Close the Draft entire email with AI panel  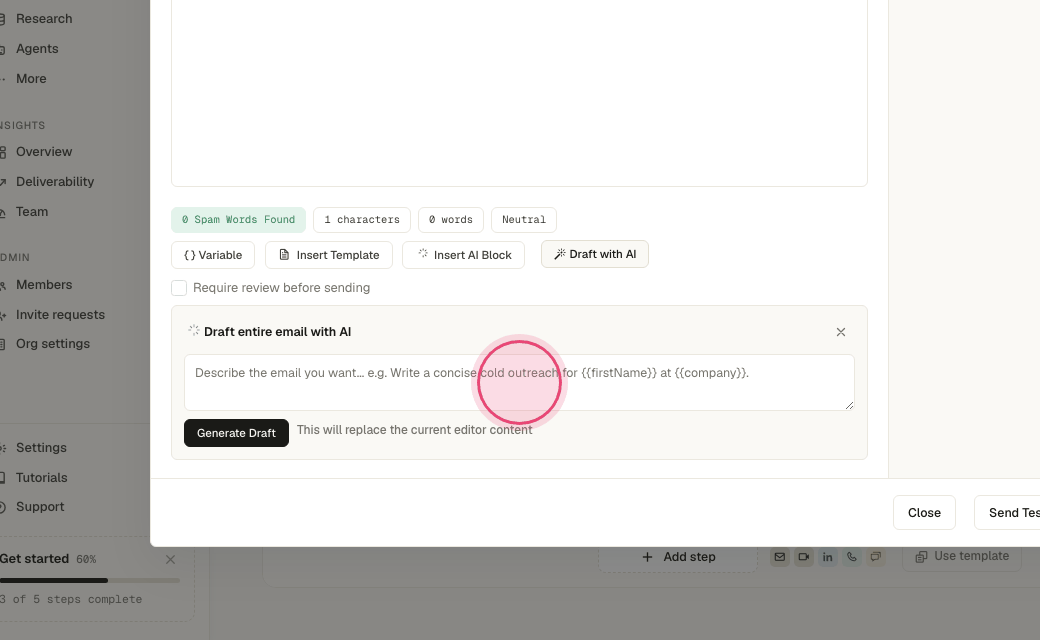click(840, 332)
